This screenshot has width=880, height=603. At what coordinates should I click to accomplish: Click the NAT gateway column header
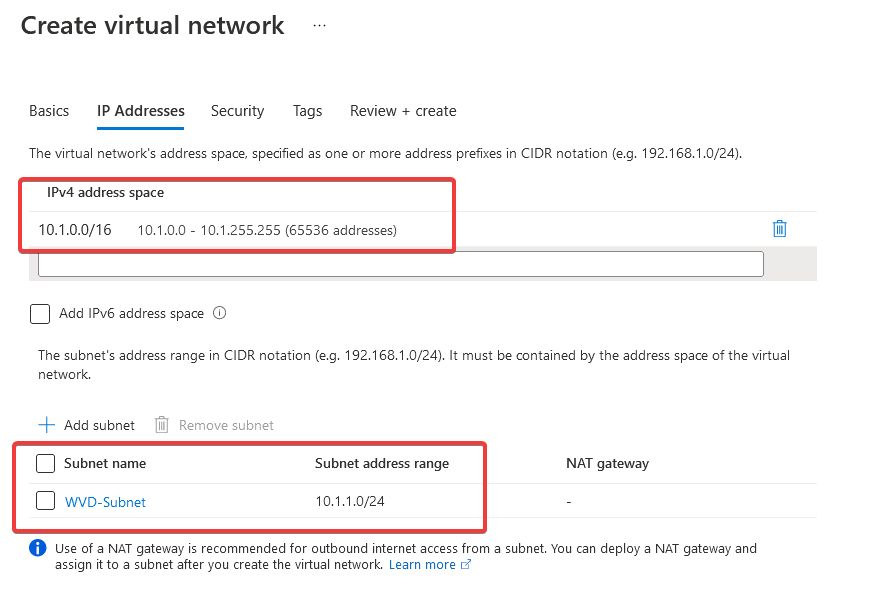(x=607, y=463)
